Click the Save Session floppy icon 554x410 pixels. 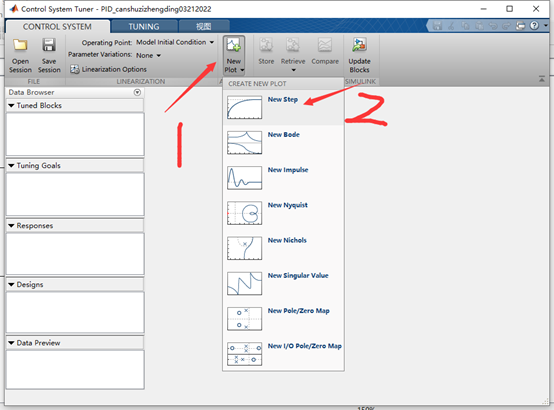tap(49, 45)
